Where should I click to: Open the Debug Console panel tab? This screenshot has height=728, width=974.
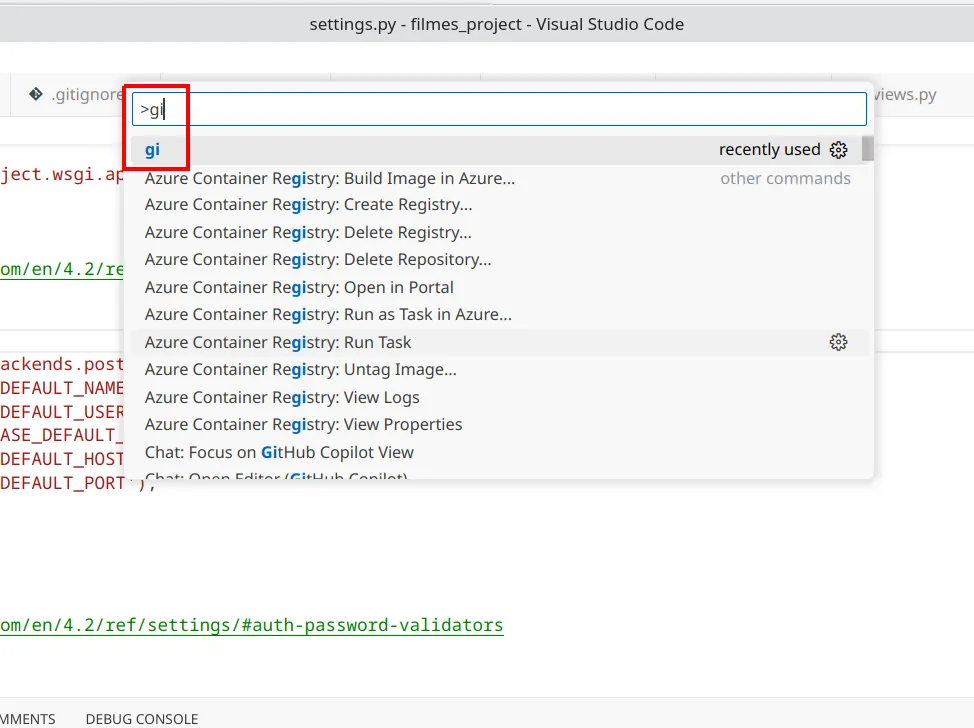[142, 719]
